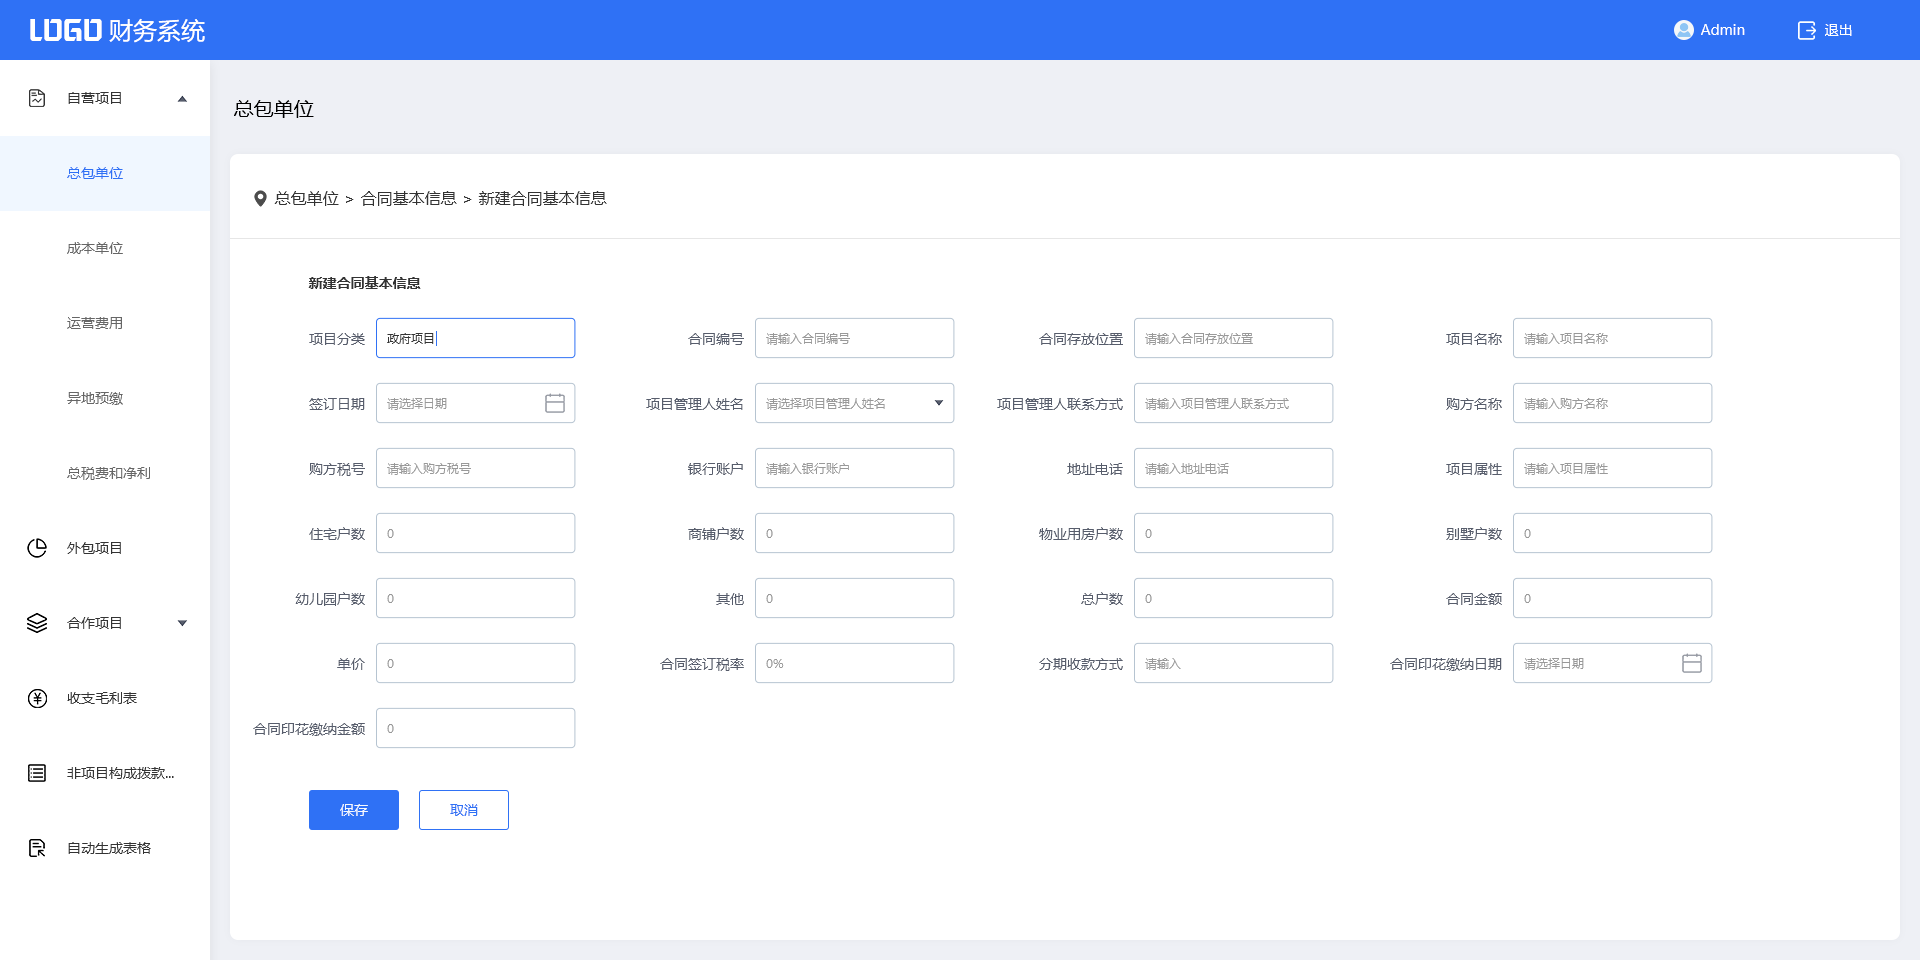This screenshot has height=960, width=1920.
Task: Expand the 合作项目 submenu arrow
Action: tap(182, 623)
